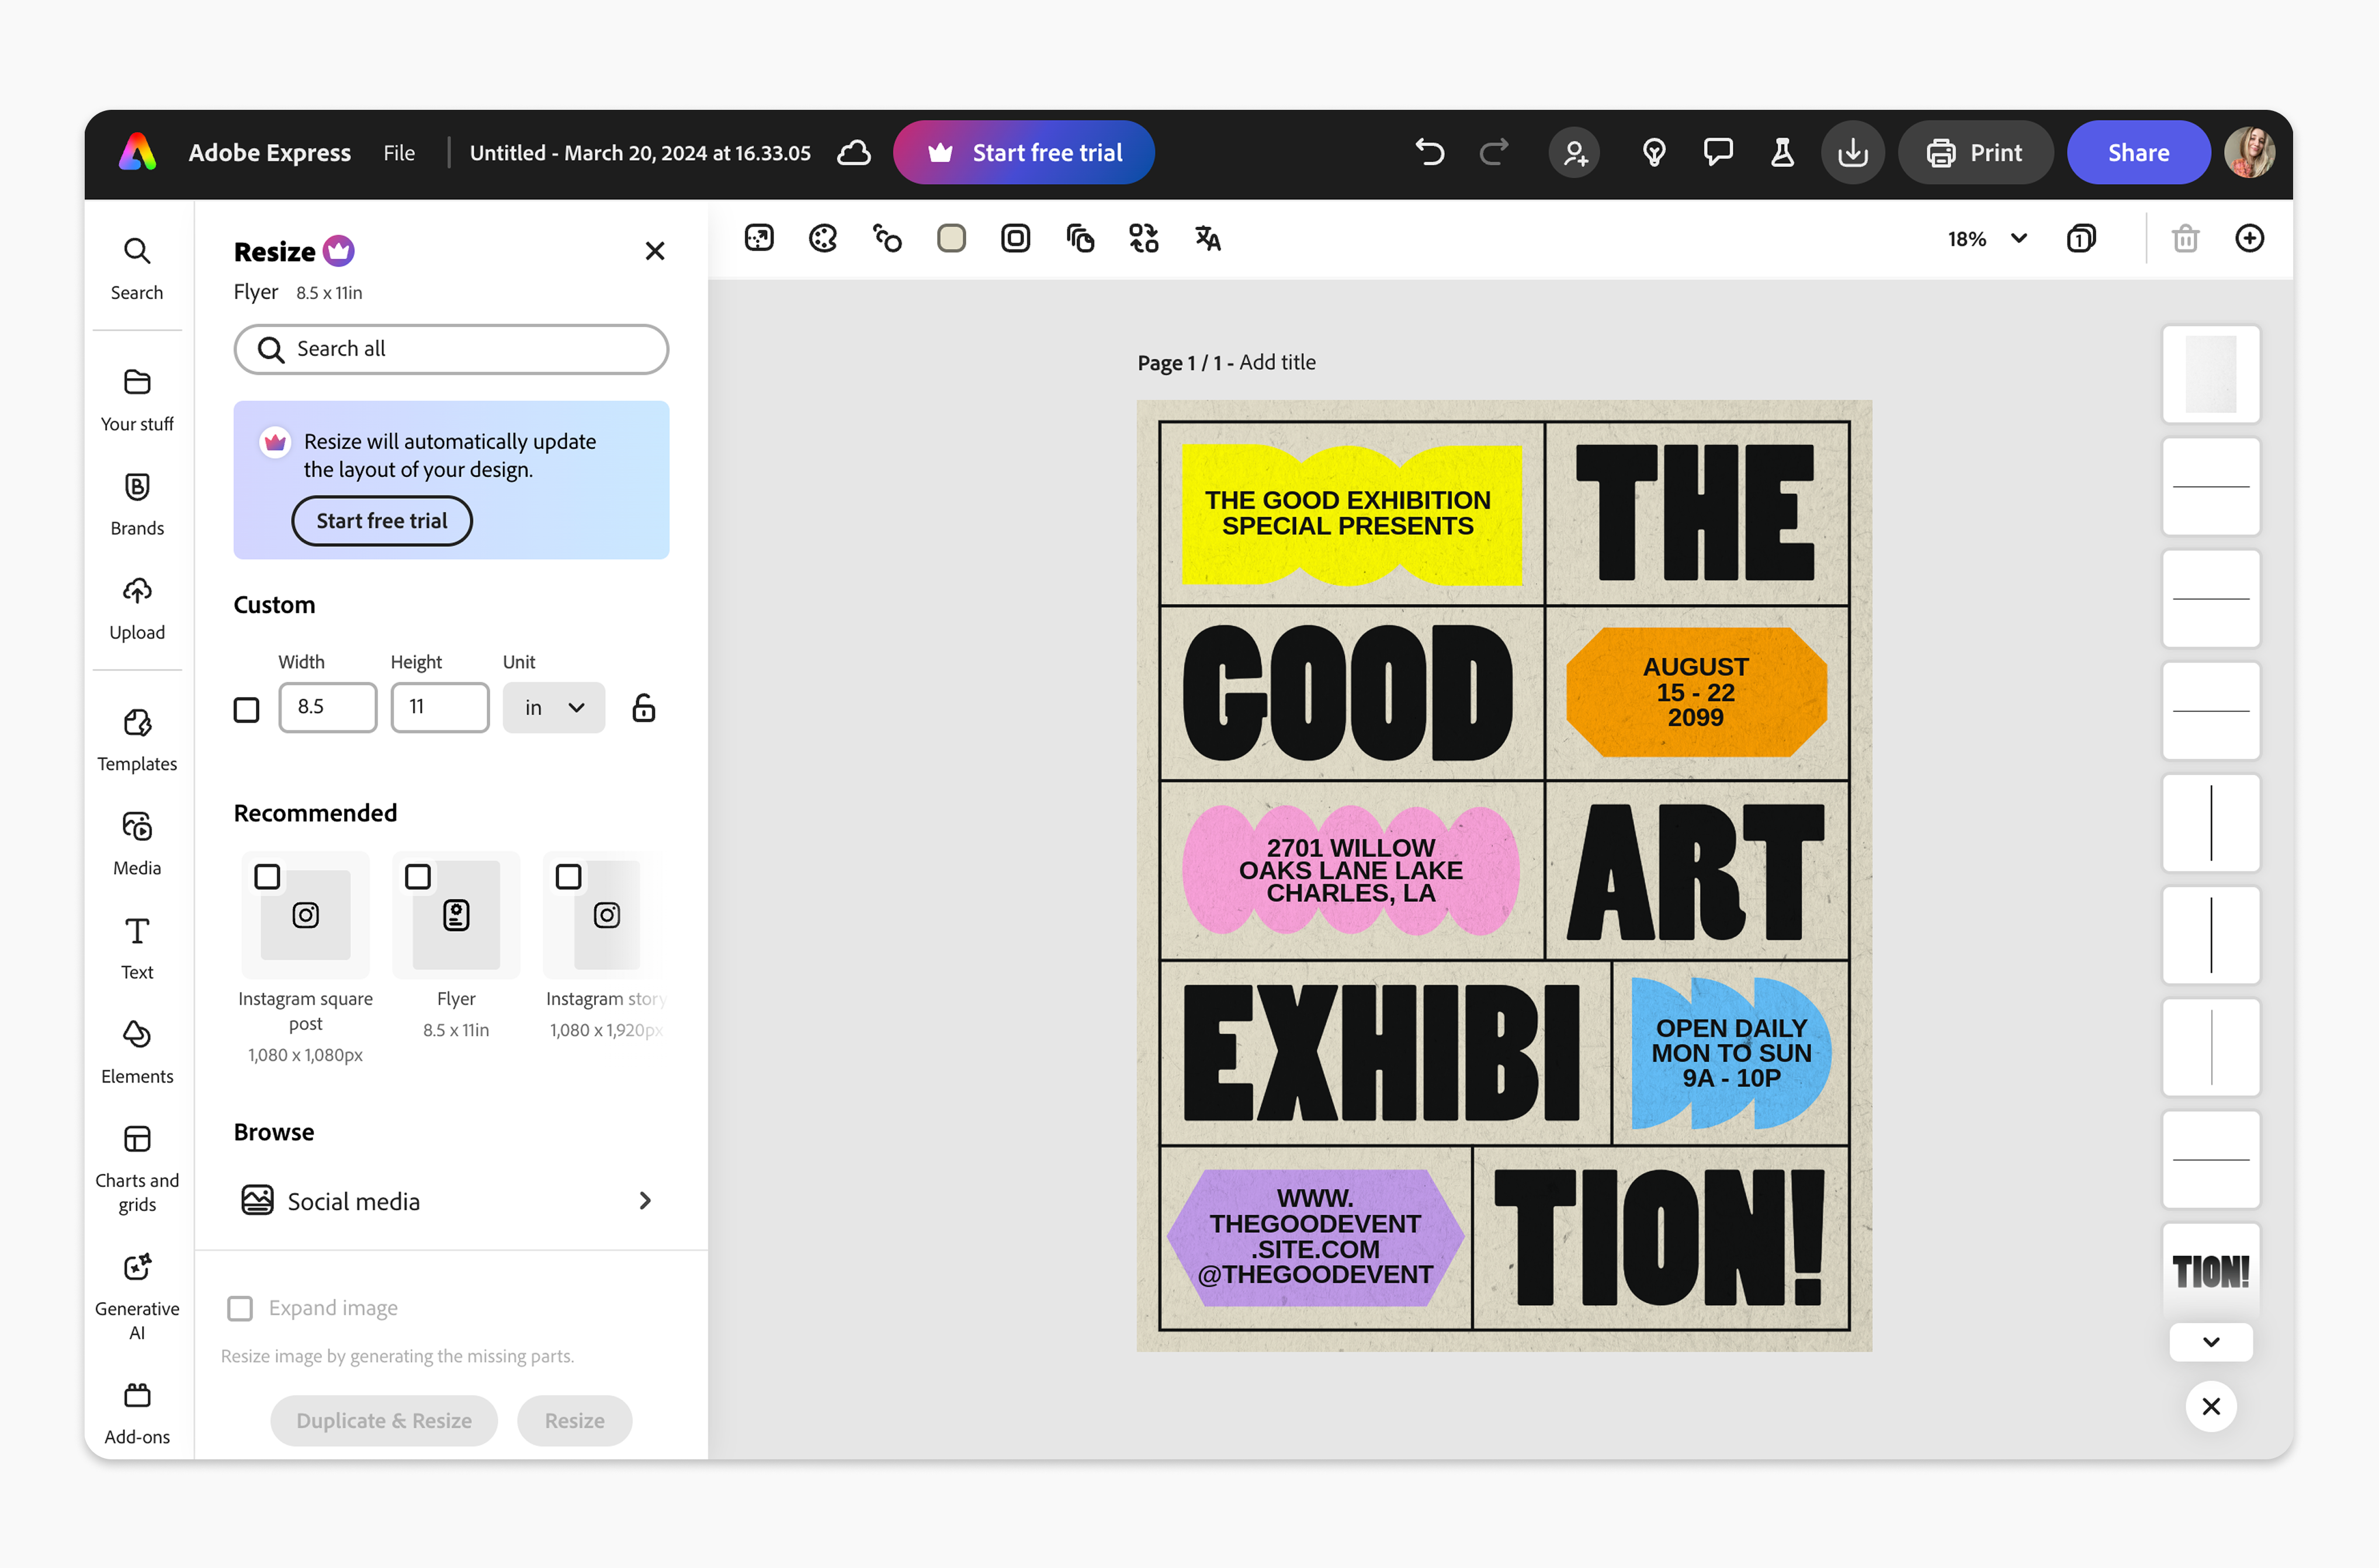Toggle the aspect ratio lock icon
This screenshot has height=1568, width=2379.
(x=644, y=708)
